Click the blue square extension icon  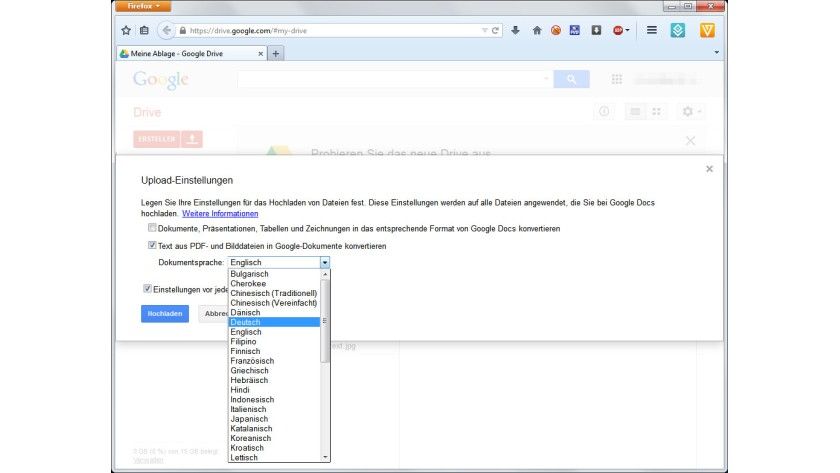click(575, 31)
